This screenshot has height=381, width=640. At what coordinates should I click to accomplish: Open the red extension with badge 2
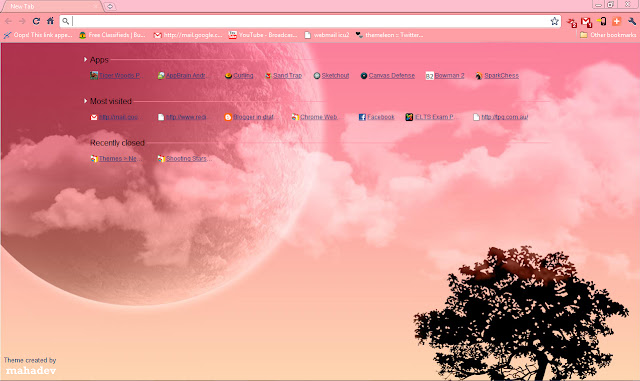tap(571, 22)
